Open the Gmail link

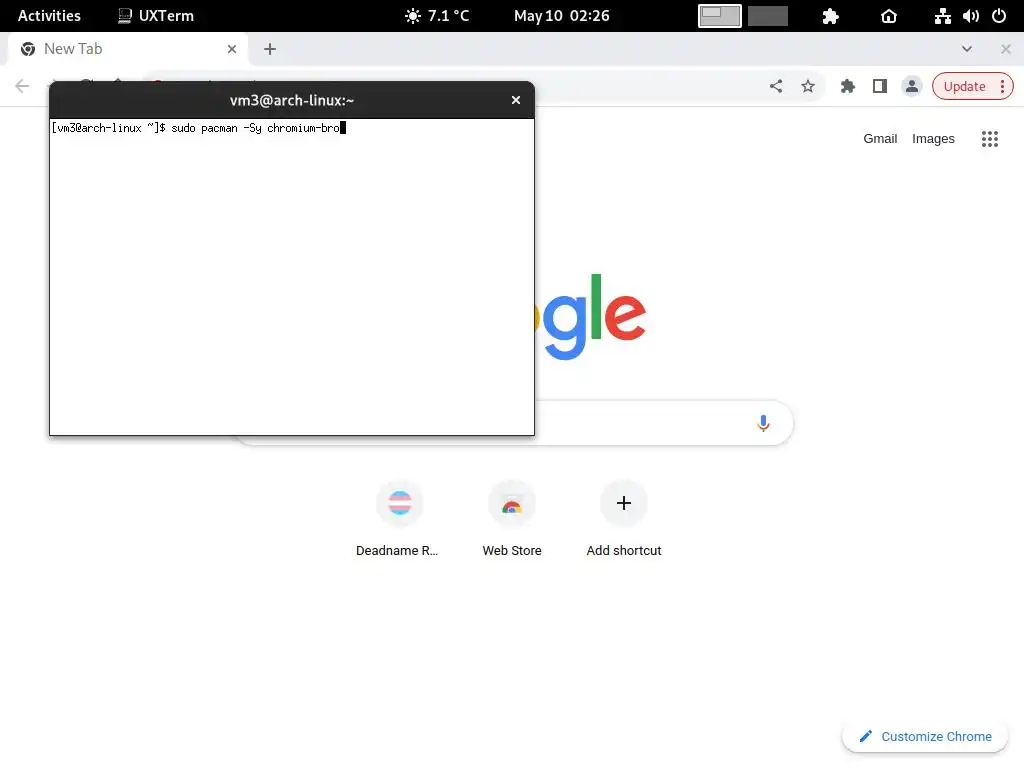coord(880,138)
